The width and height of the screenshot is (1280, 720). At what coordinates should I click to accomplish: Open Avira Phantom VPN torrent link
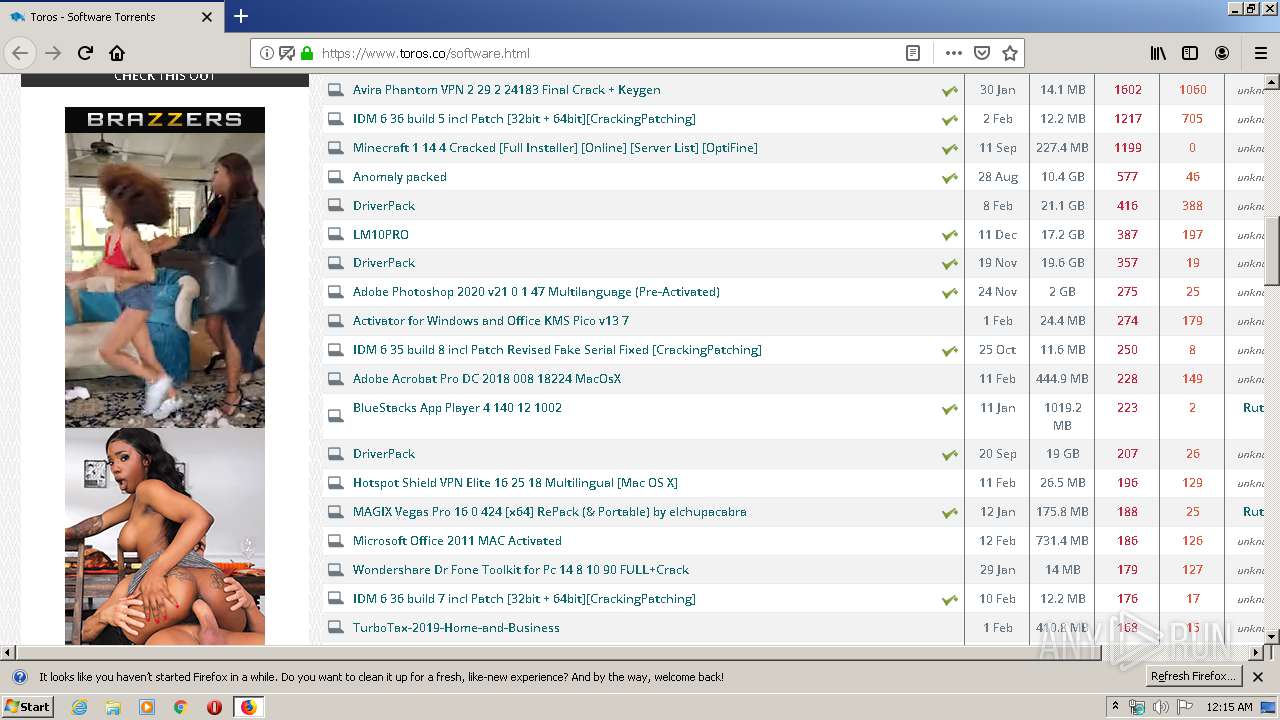(x=506, y=90)
